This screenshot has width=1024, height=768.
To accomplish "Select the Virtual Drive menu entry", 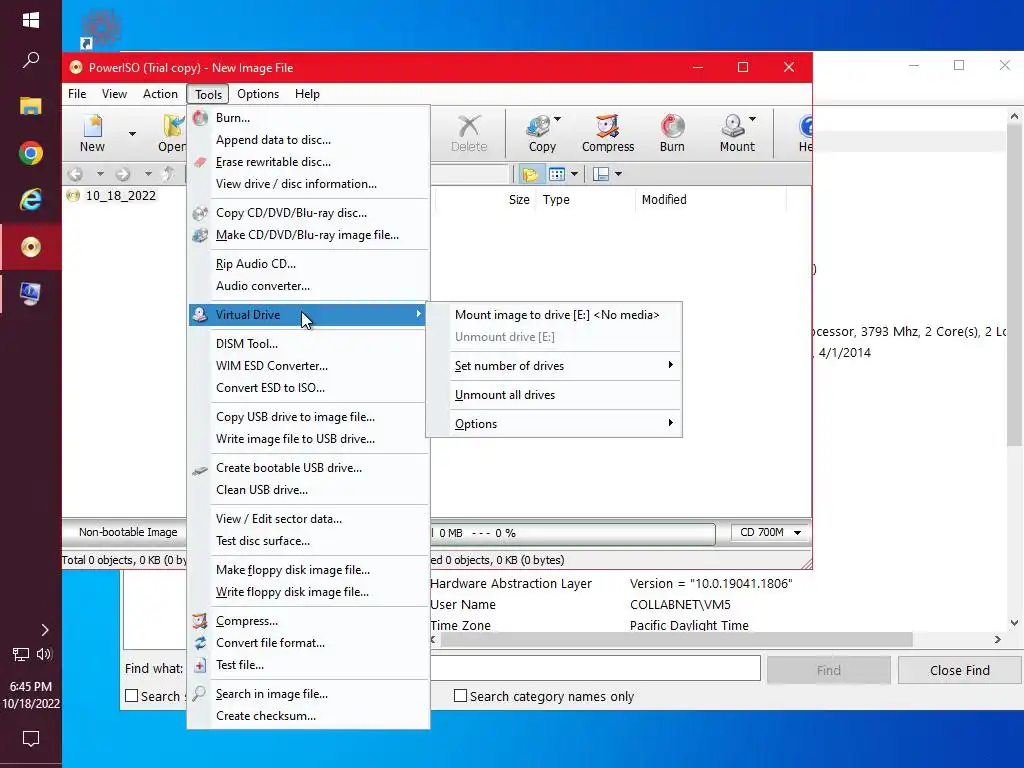I will tap(308, 315).
